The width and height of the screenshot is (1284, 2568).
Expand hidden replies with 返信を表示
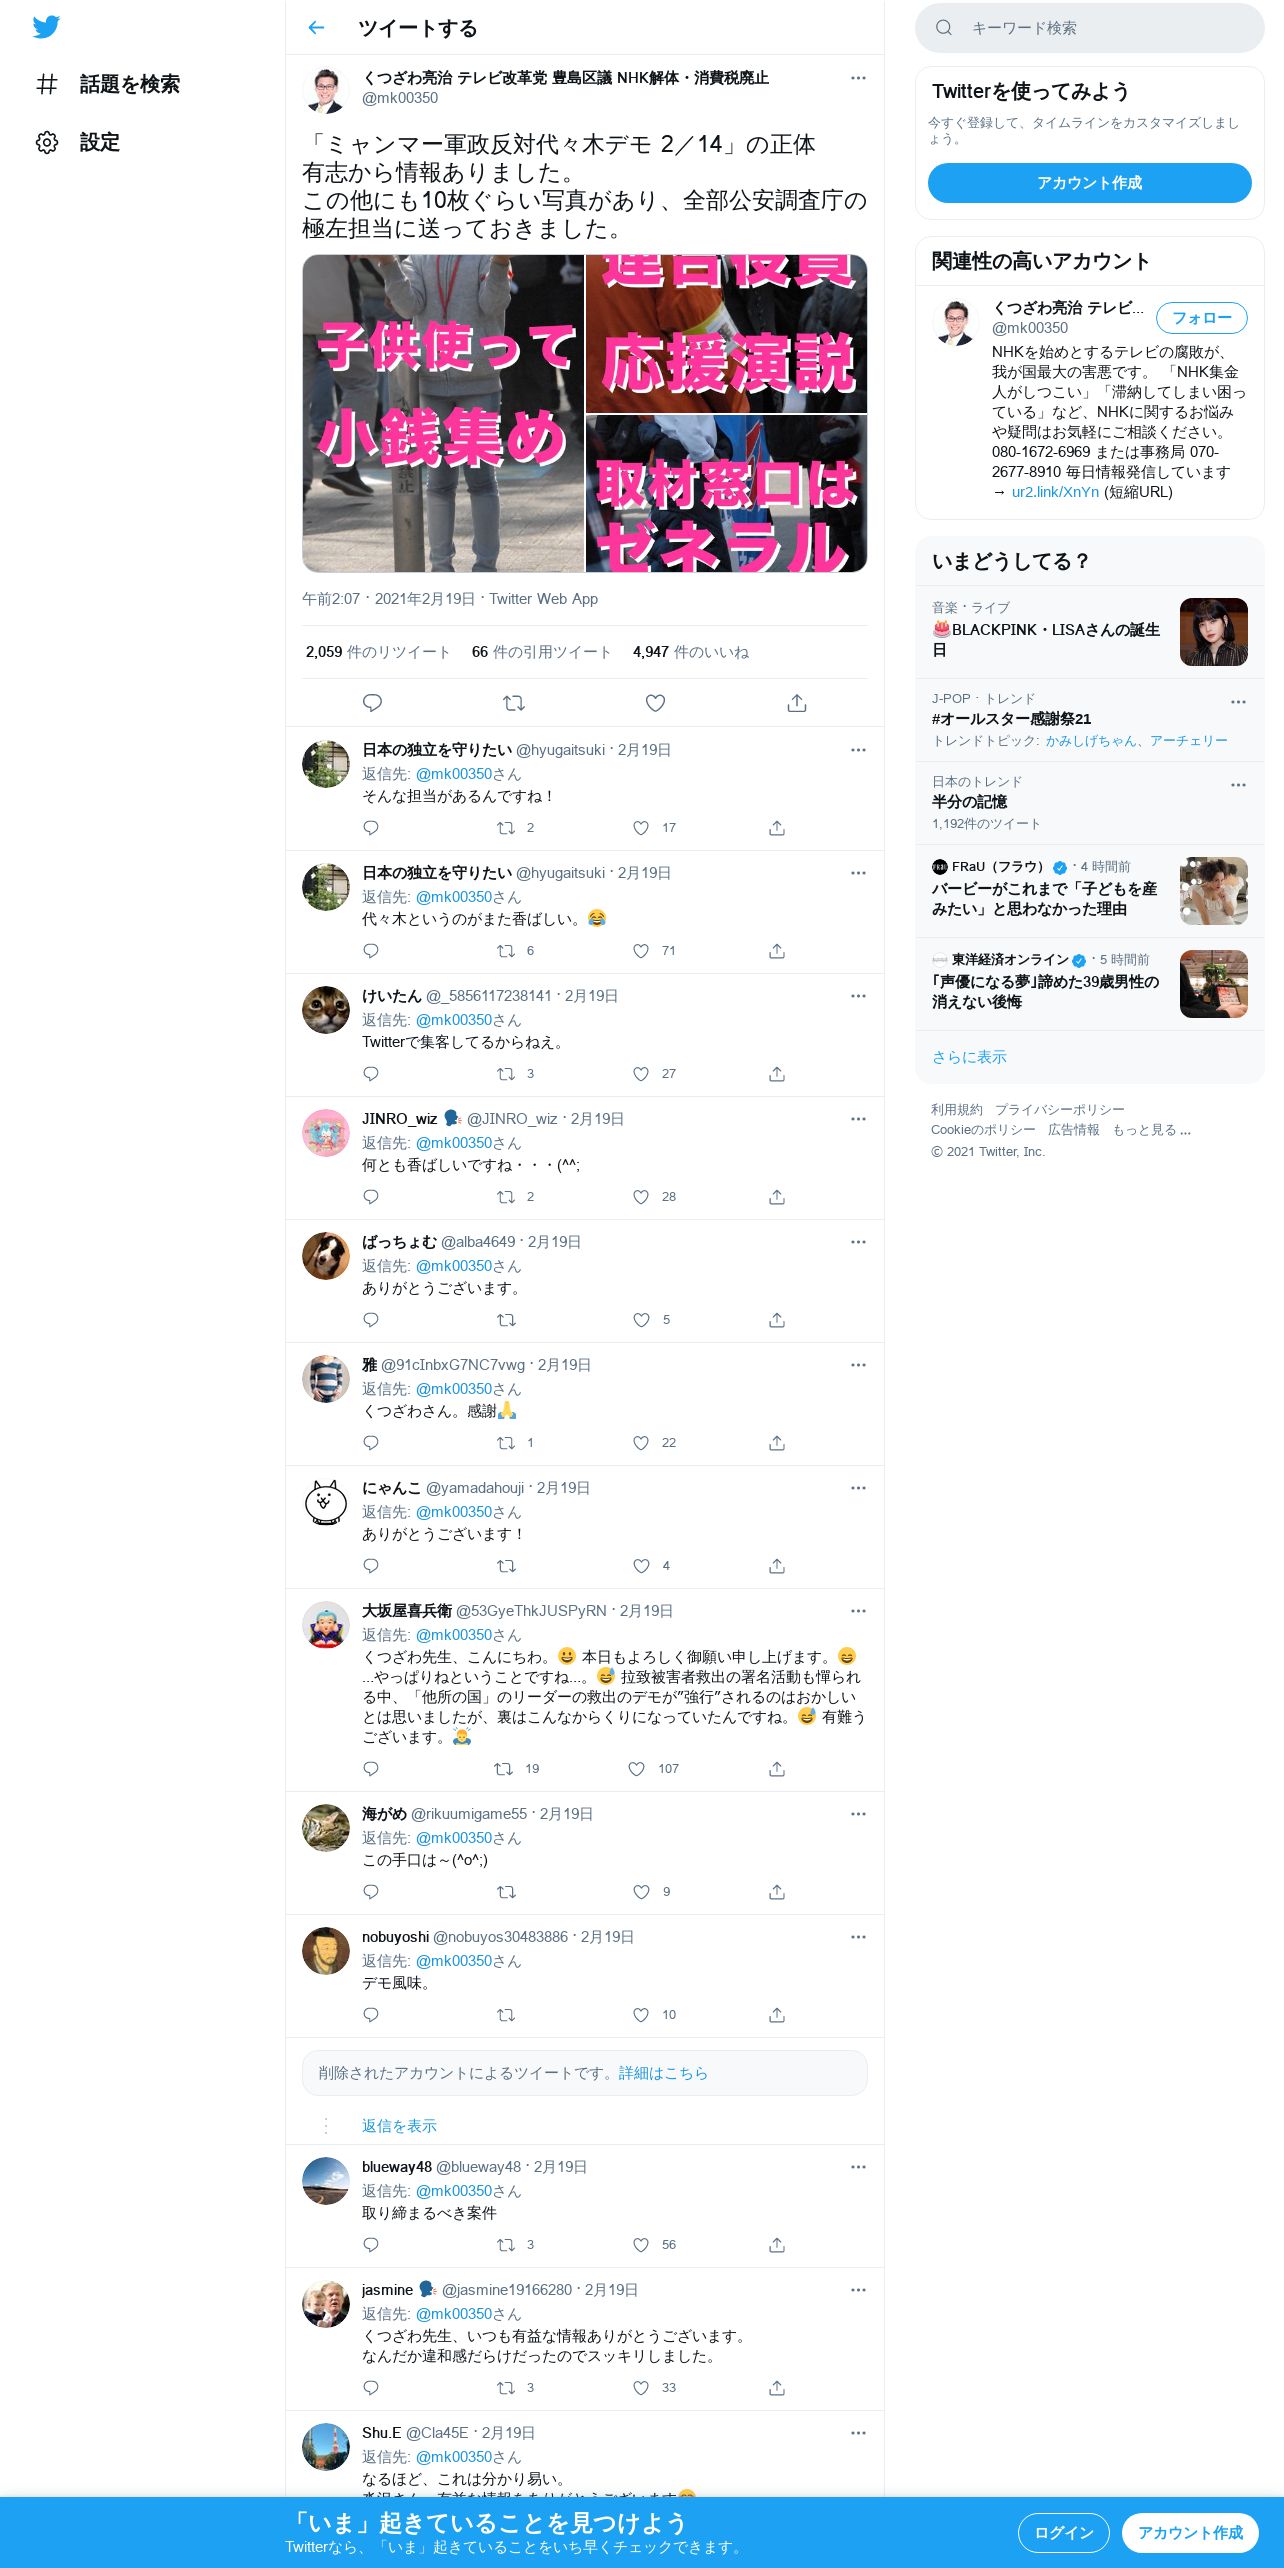click(x=399, y=2126)
